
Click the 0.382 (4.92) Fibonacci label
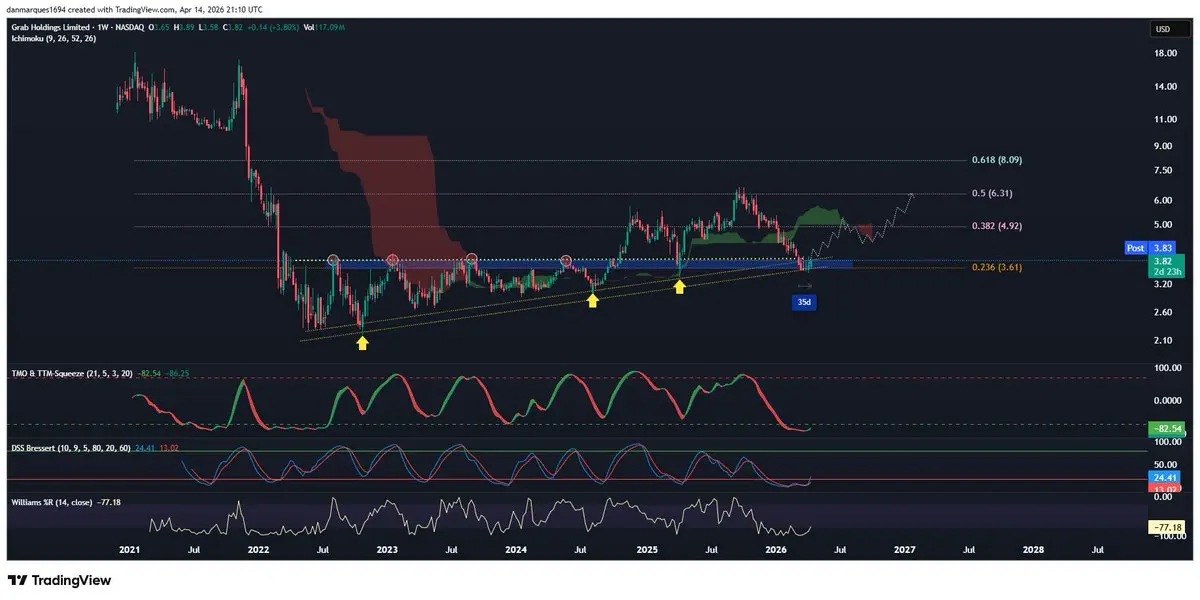pyautogui.click(x=997, y=226)
